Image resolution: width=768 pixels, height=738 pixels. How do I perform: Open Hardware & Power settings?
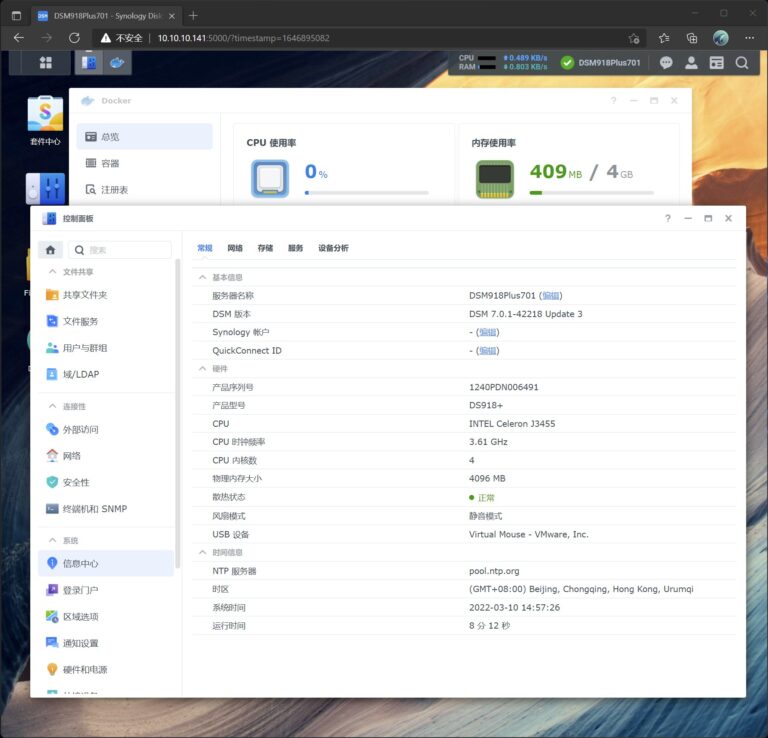106,669
